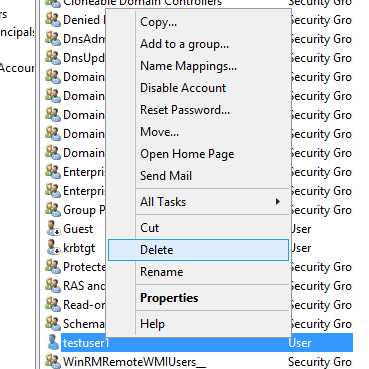This screenshot has height=369, width=369.
Task: Click the Read-or group icon
Action: coord(53,305)
